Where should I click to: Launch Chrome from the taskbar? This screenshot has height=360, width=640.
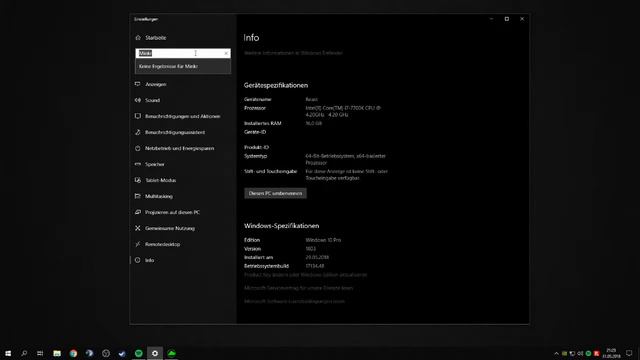pyautogui.click(x=73, y=353)
